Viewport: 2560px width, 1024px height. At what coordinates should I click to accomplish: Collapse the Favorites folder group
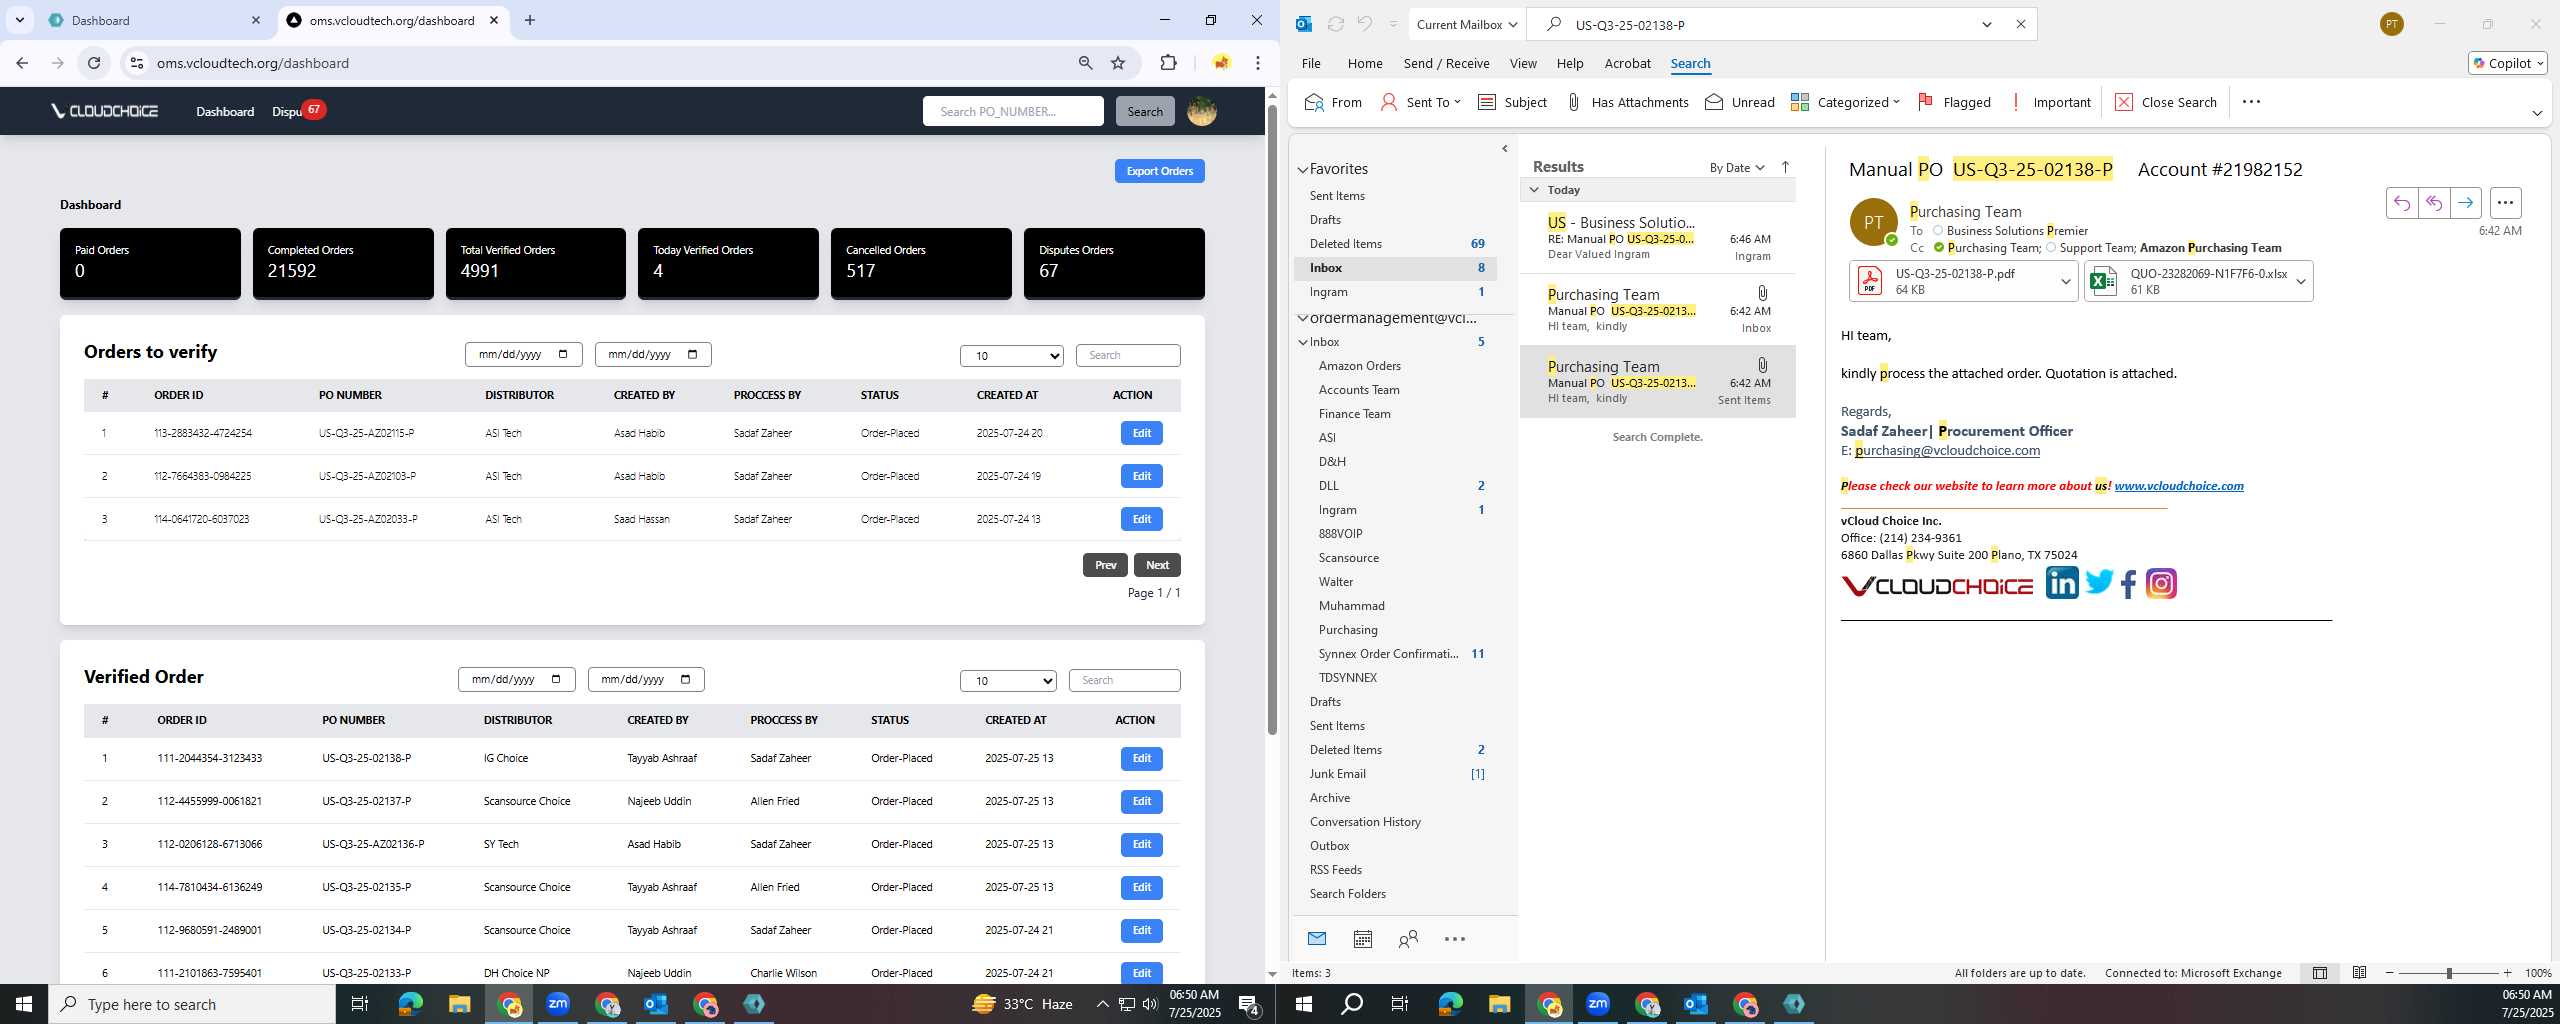point(1302,170)
